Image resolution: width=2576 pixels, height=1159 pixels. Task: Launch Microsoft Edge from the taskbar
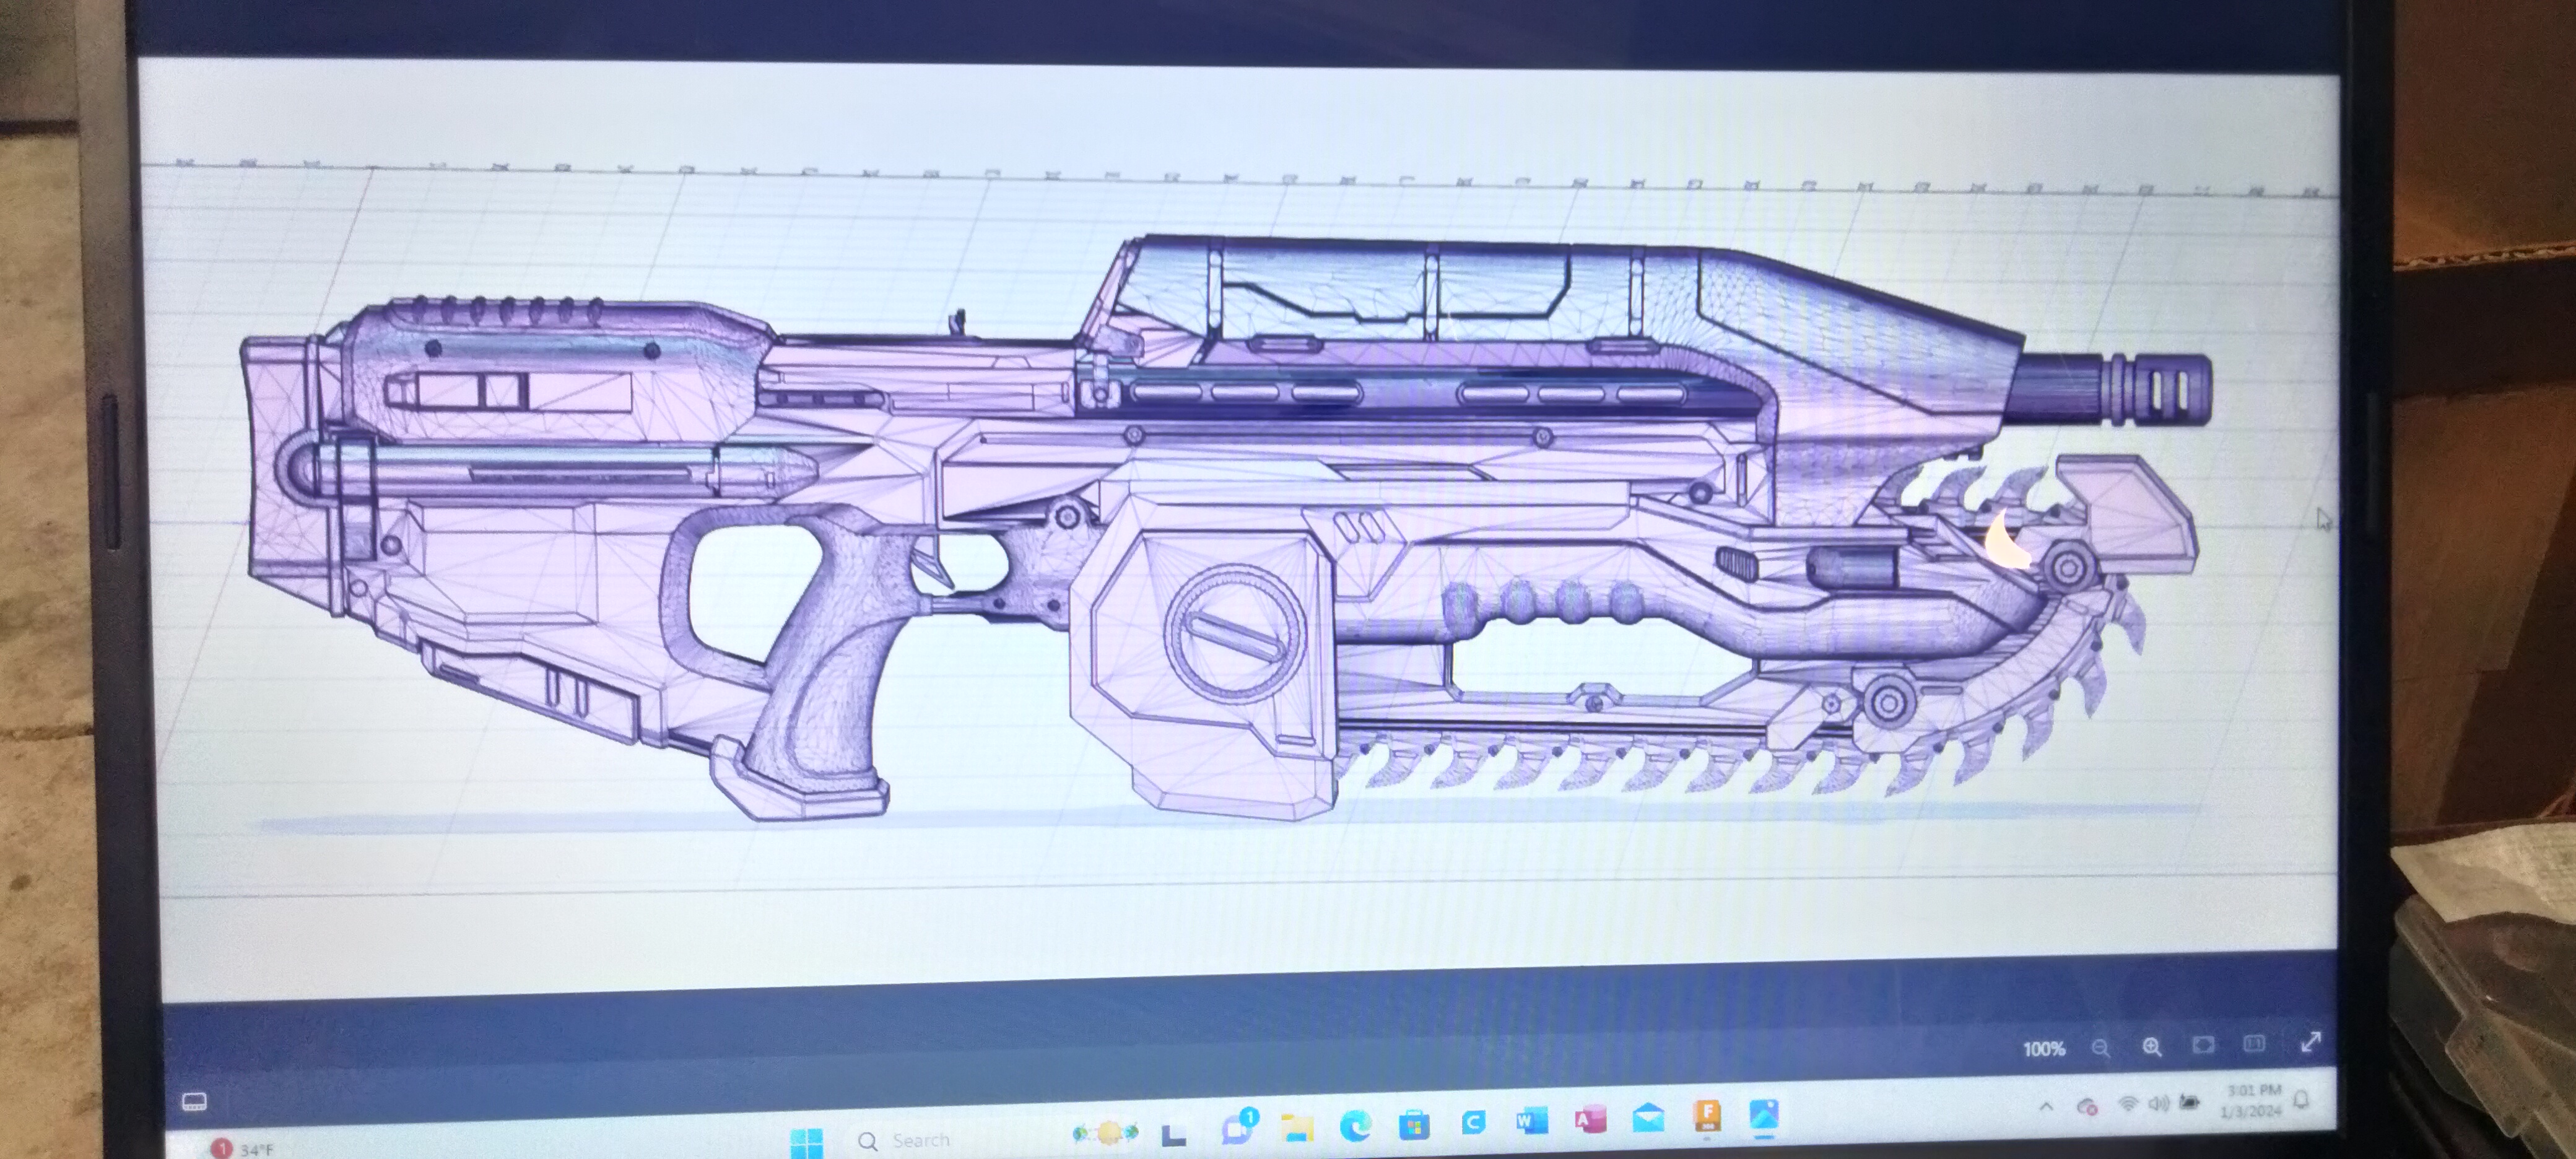pyautogui.click(x=1355, y=1126)
